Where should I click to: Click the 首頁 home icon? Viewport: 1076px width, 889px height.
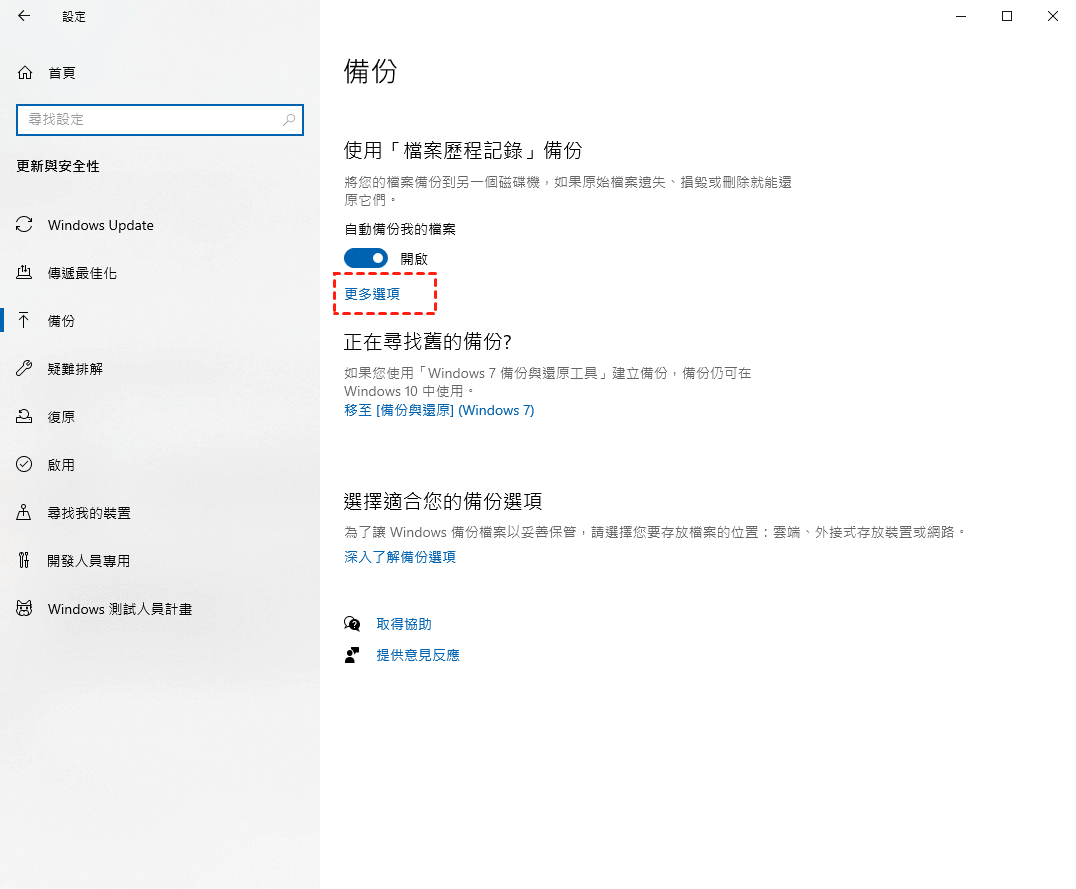click(25, 73)
